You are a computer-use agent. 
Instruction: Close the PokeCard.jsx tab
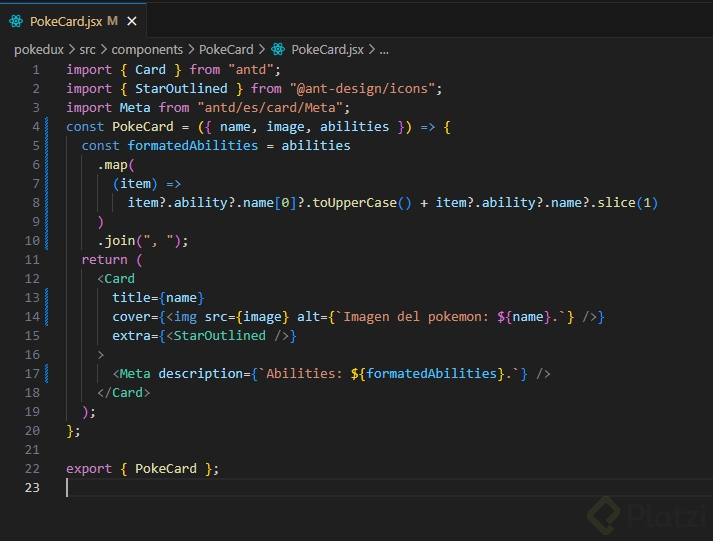pos(132,21)
